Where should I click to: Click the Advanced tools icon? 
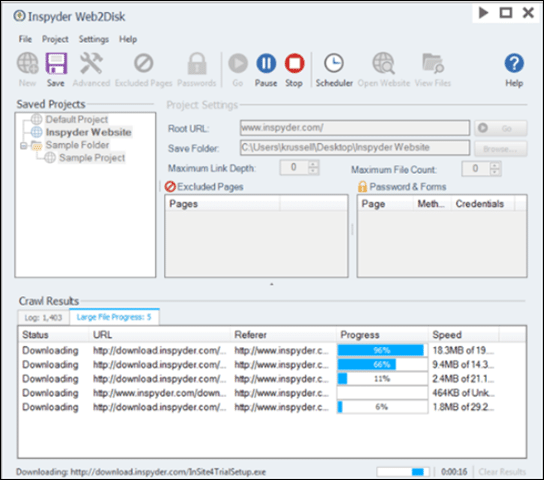pos(91,63)
